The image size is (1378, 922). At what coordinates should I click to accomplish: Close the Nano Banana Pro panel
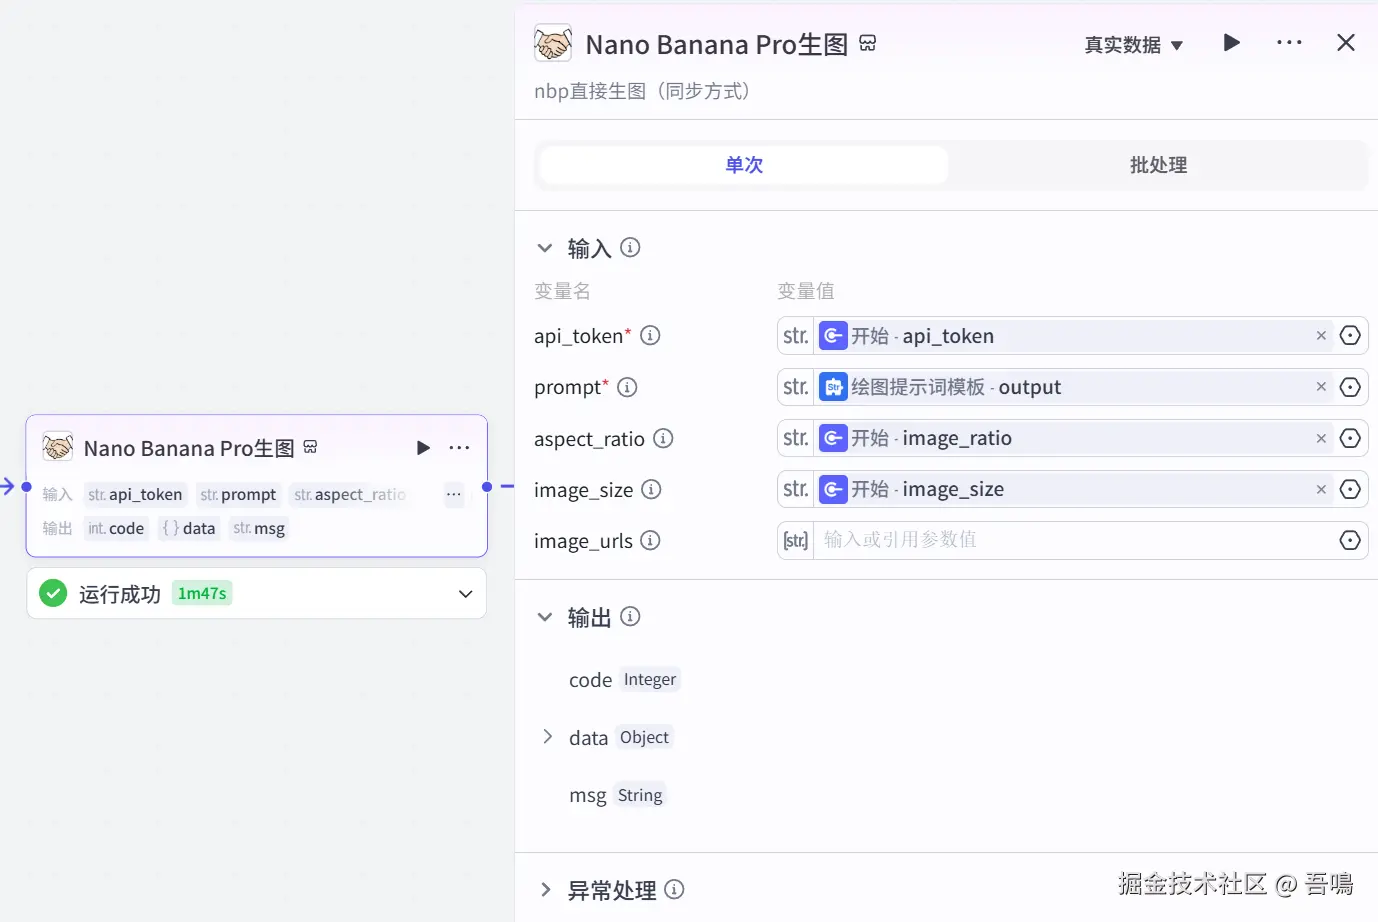[x=1346, y=42]
